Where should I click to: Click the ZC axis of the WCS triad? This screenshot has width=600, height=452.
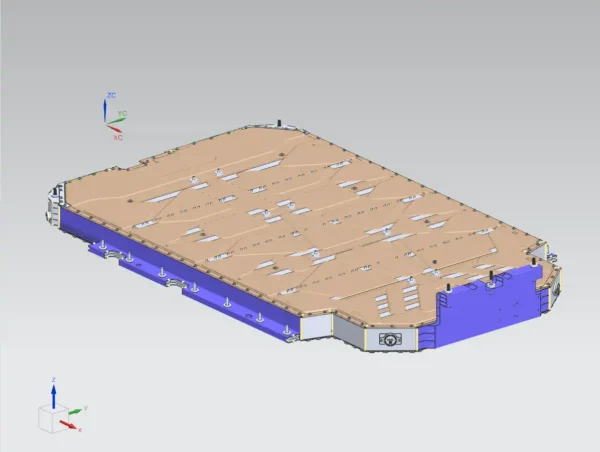(x=105, y=110)
